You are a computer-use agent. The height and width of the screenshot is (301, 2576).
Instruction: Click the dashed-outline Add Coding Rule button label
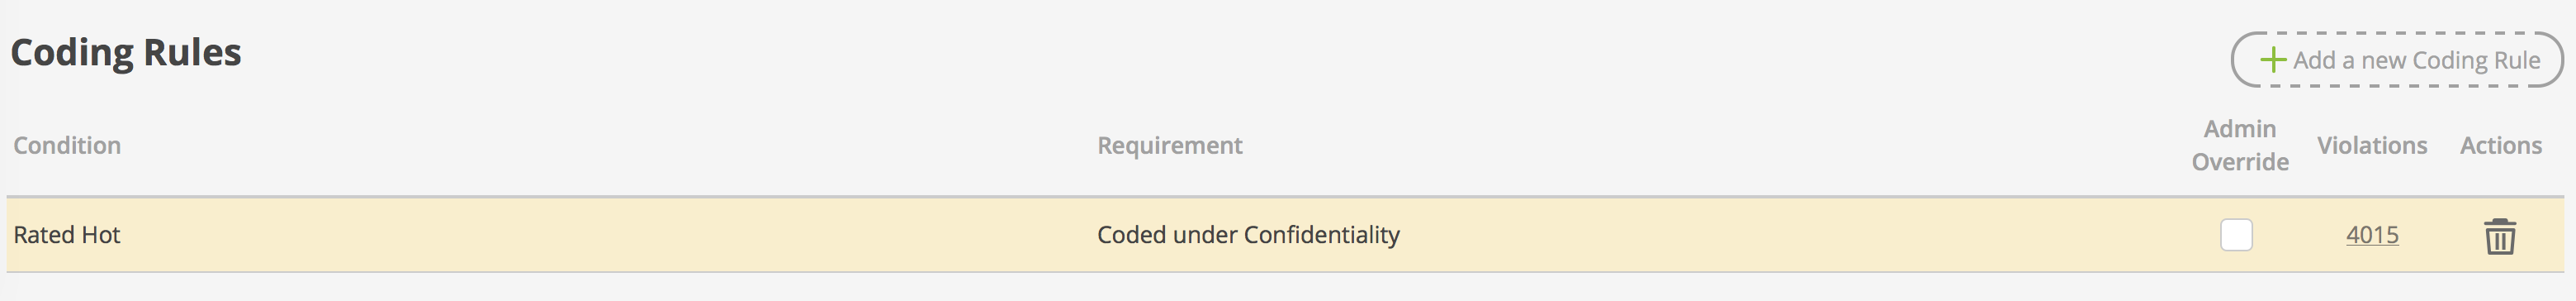(2416, 60)
